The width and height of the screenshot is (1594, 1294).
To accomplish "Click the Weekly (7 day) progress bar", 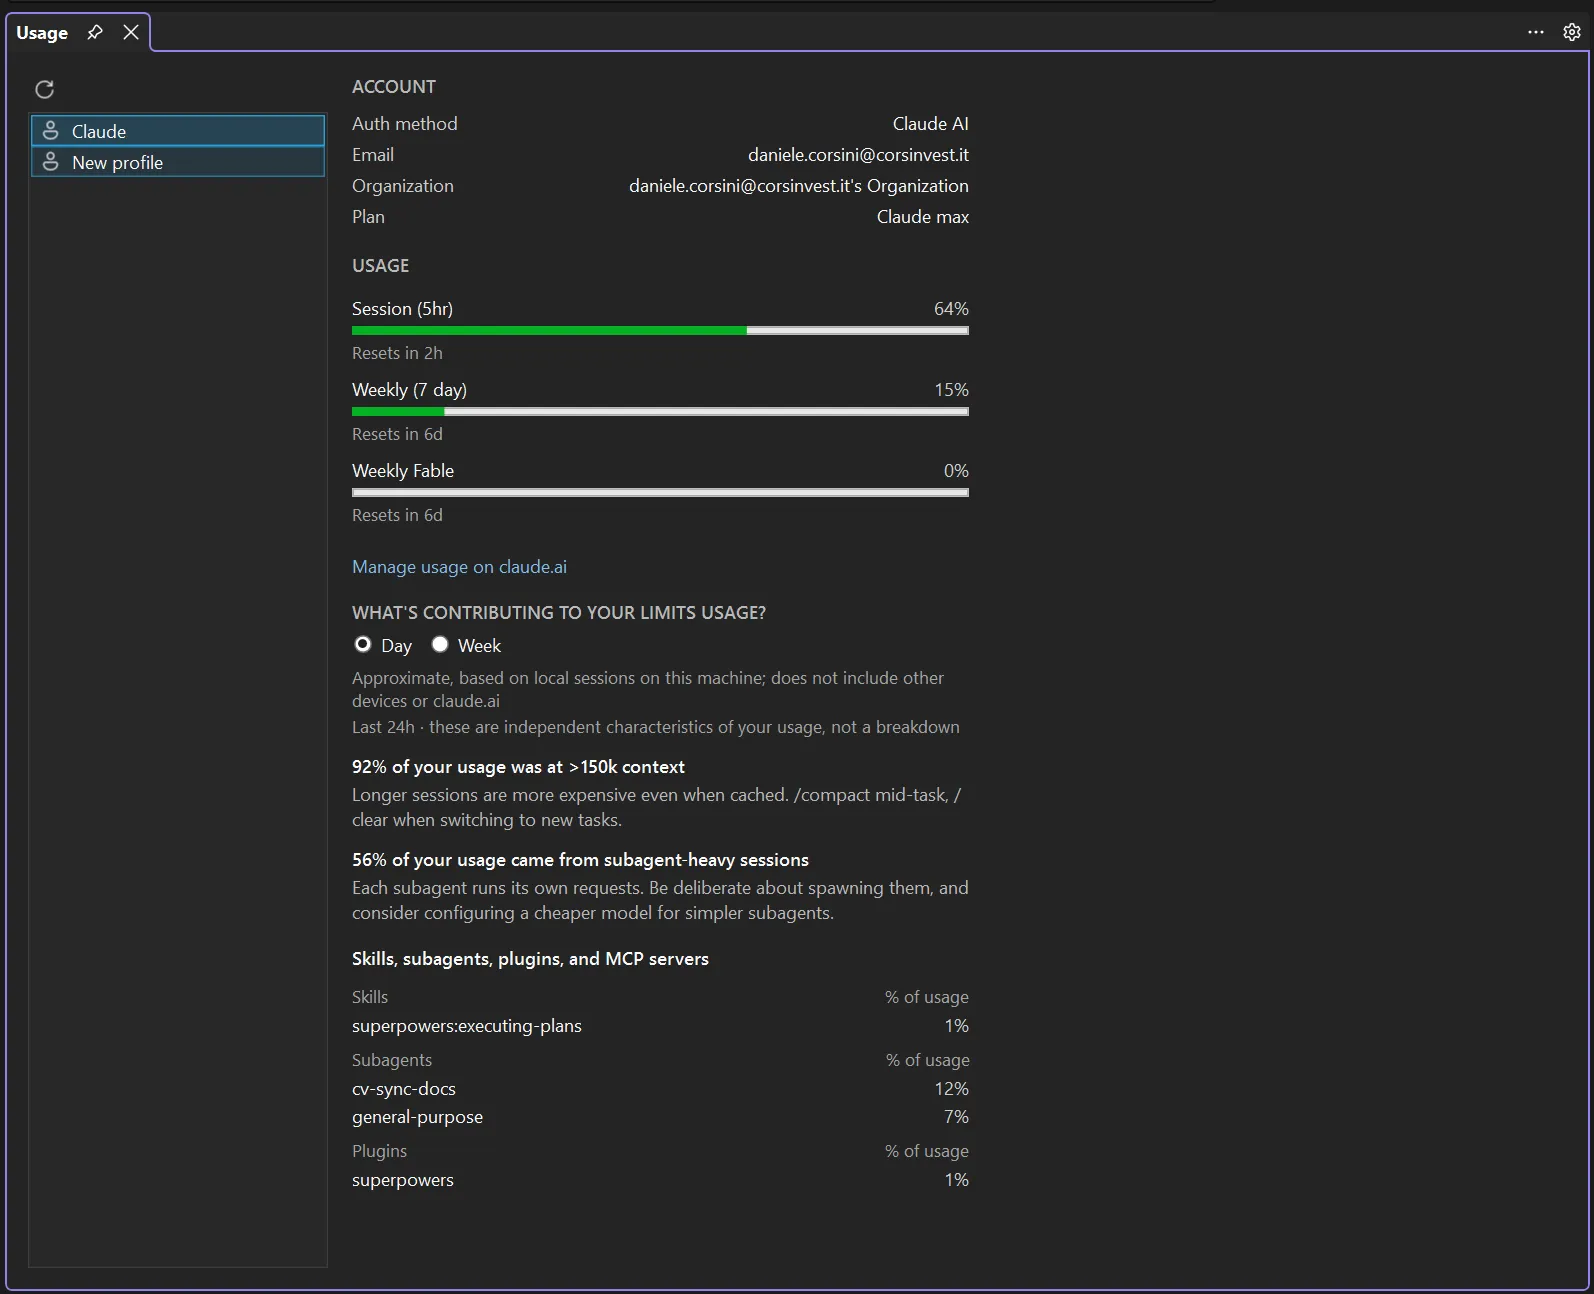I will [x=660, y=411].
